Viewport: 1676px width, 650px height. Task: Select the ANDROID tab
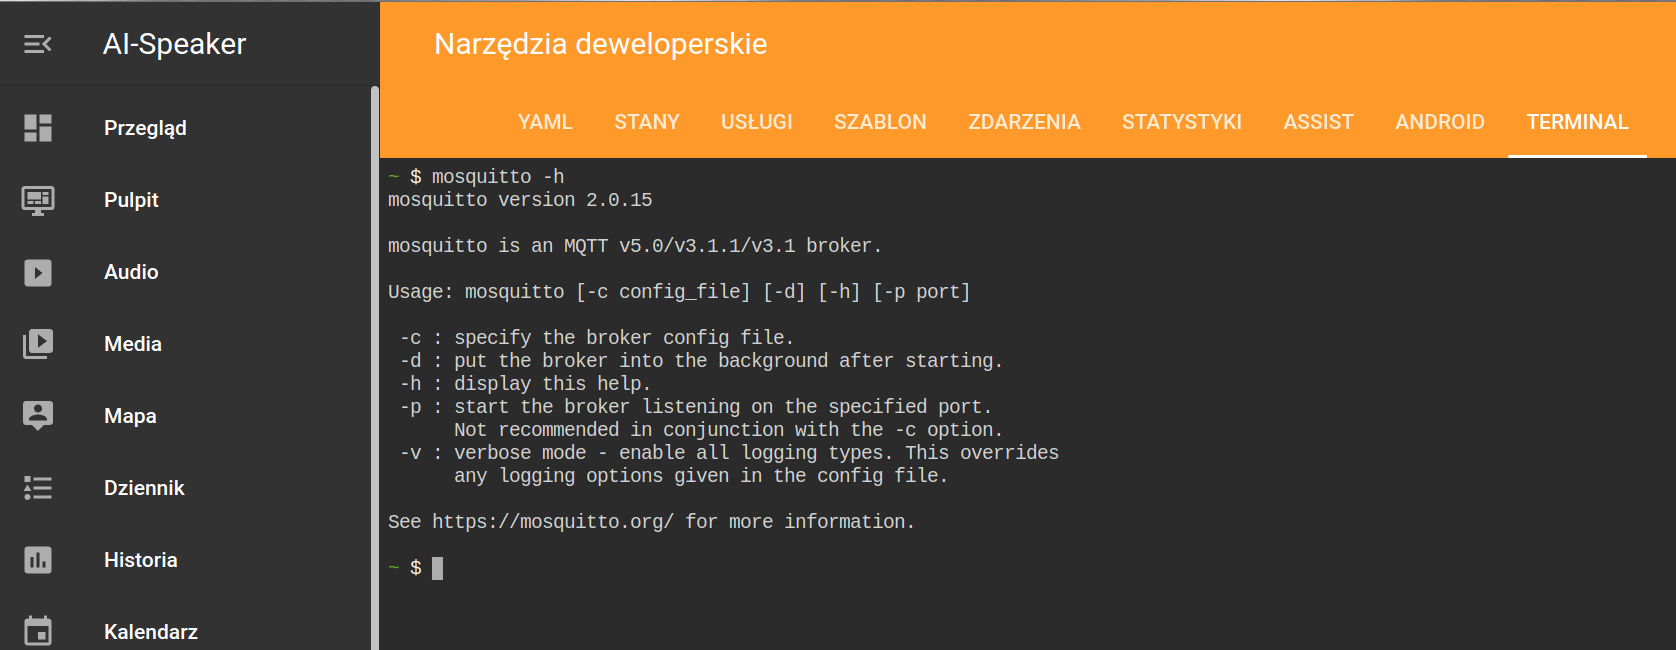pos(1440,122)
